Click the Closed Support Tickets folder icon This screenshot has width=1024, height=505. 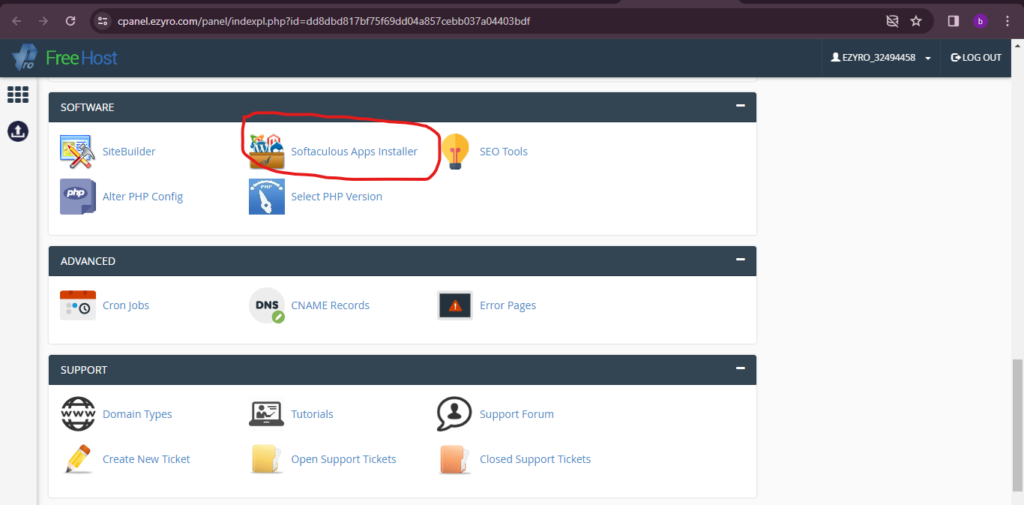pyautogui.click(x=455, y=459)
